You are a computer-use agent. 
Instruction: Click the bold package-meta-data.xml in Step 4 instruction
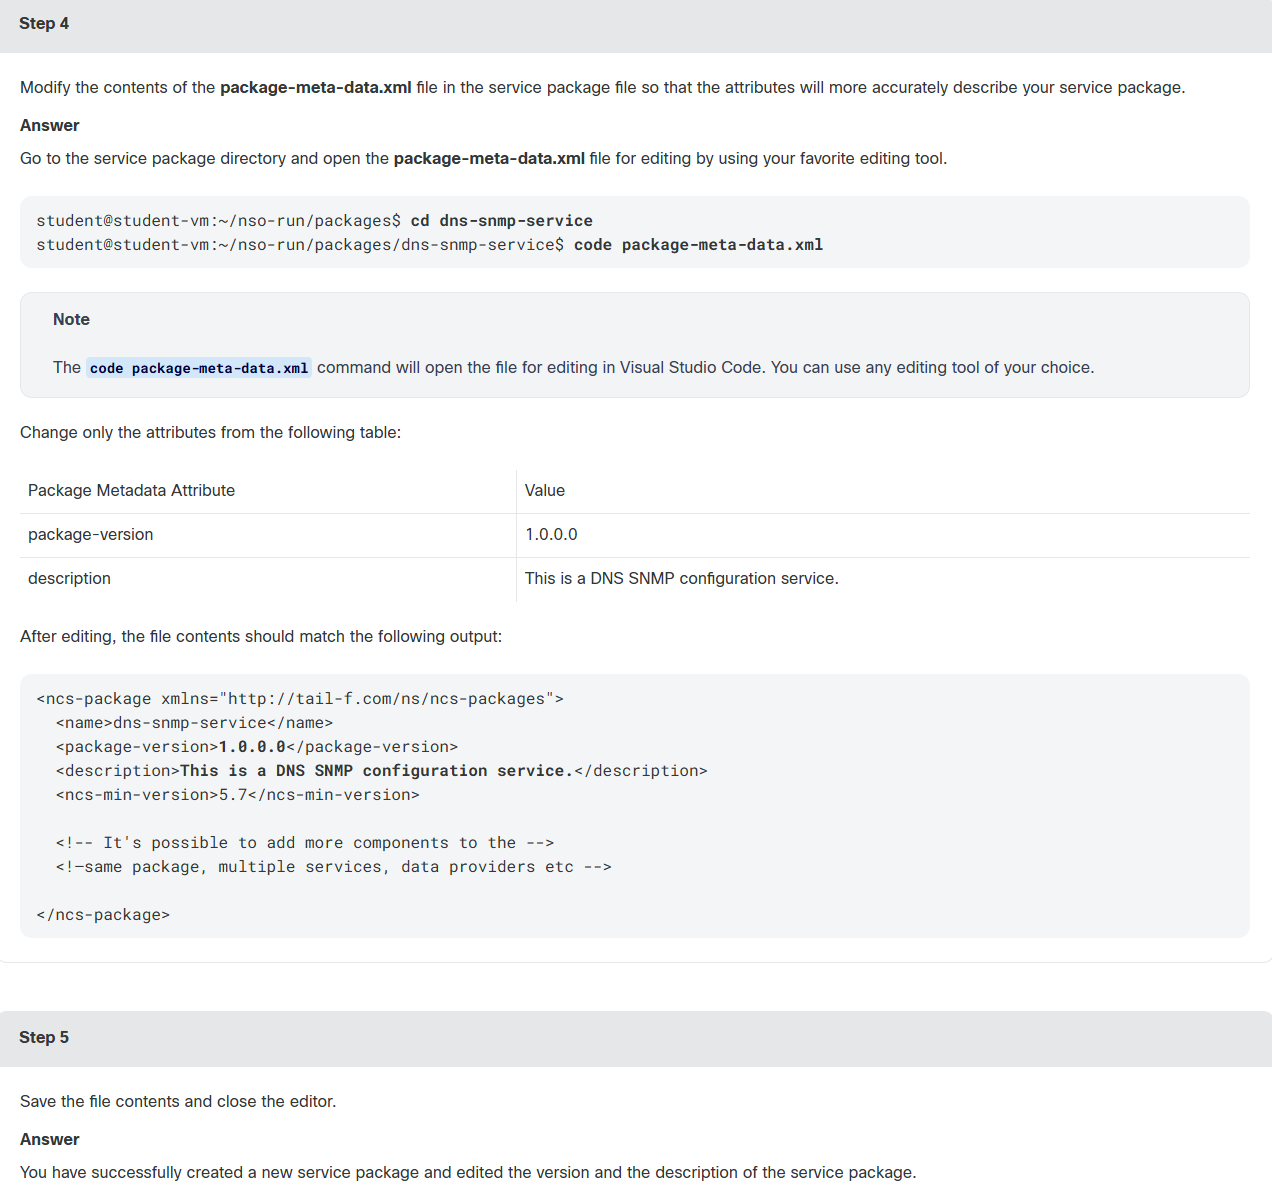316,88
